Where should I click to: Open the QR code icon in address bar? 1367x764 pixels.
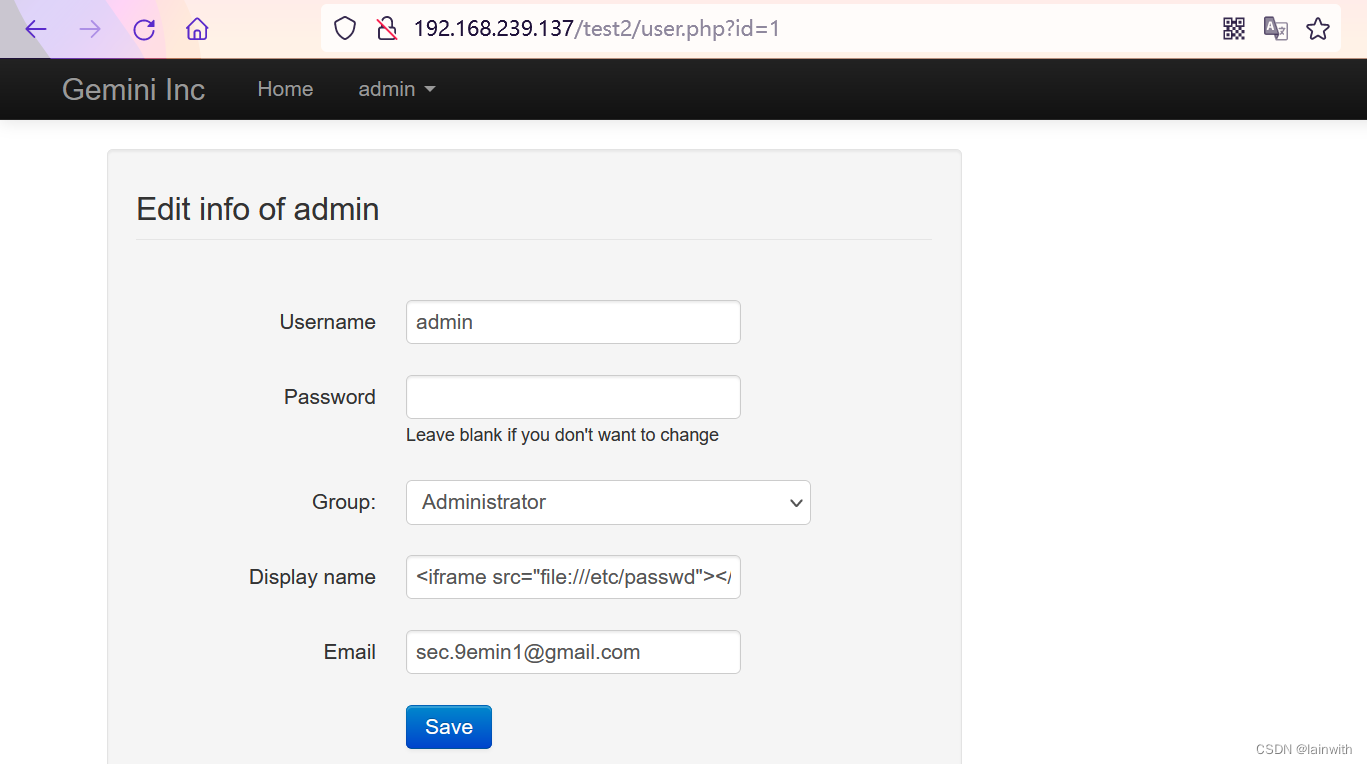click(x=1234, y=29)
